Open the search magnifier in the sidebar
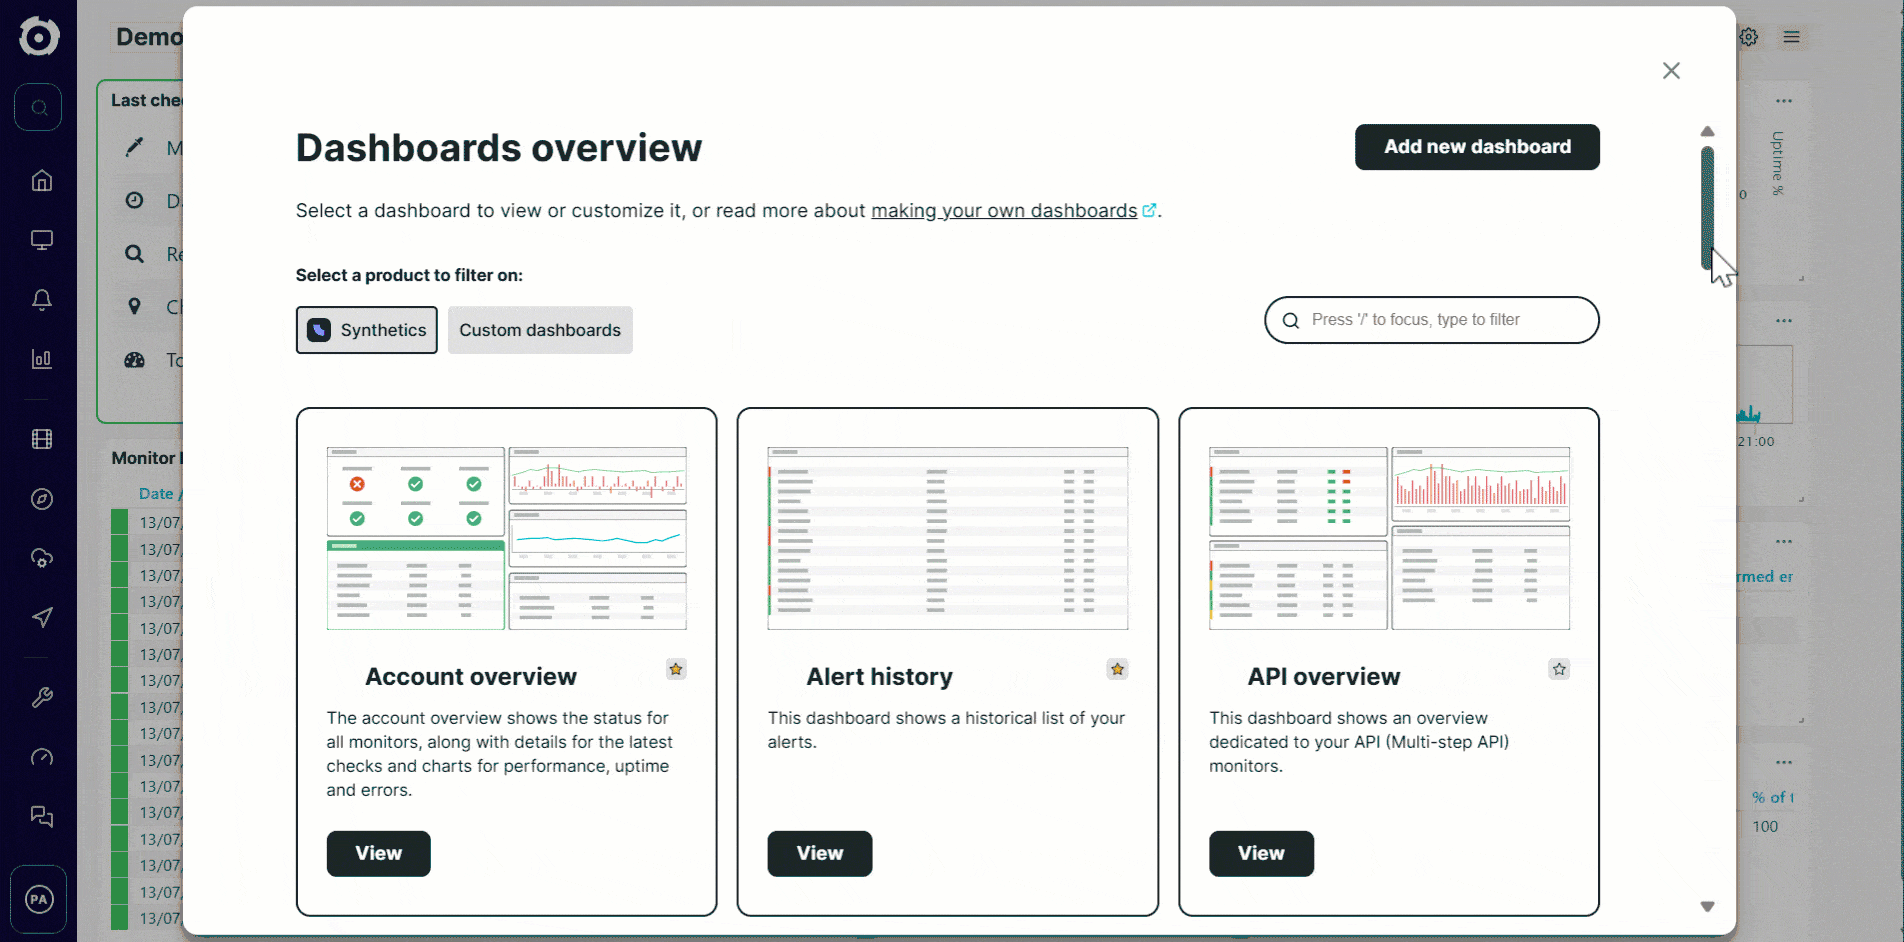The image size is (1904, 942). pos(40,107)
